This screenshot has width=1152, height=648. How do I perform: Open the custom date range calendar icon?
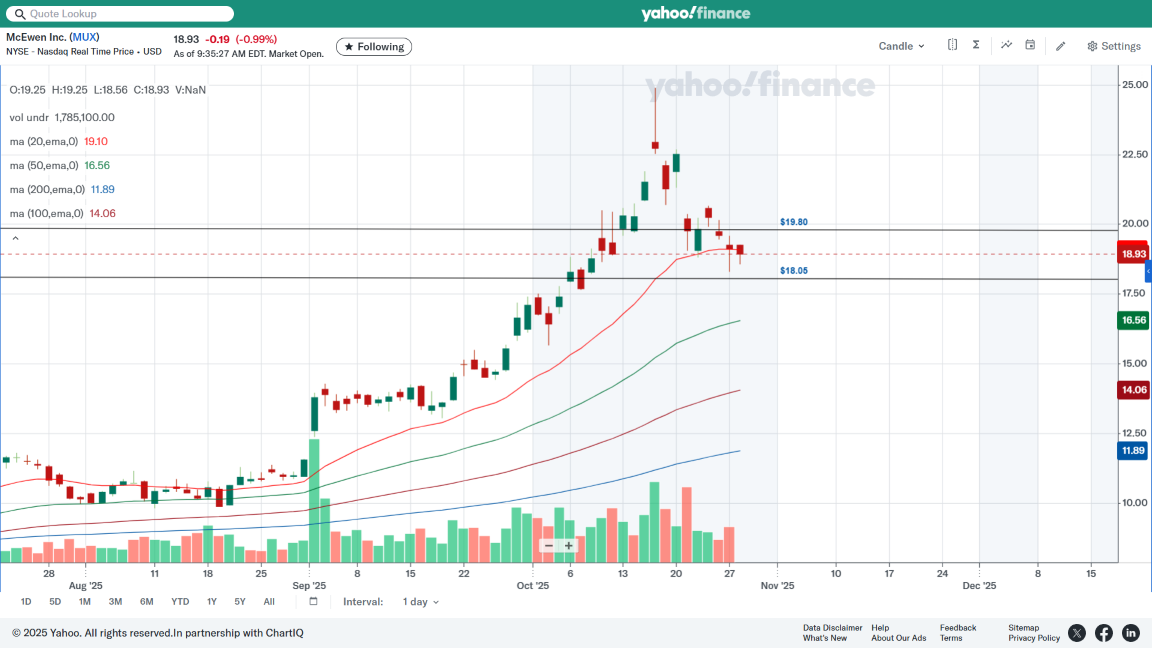coord(313,602)
